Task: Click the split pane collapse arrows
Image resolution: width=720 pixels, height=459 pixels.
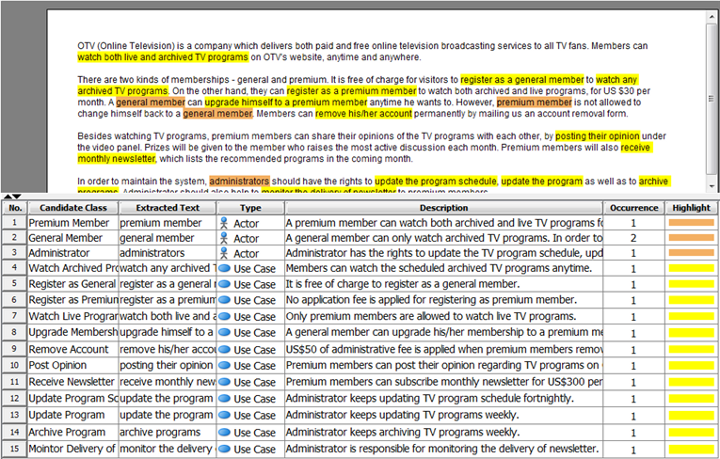Action: pos(12,196)
